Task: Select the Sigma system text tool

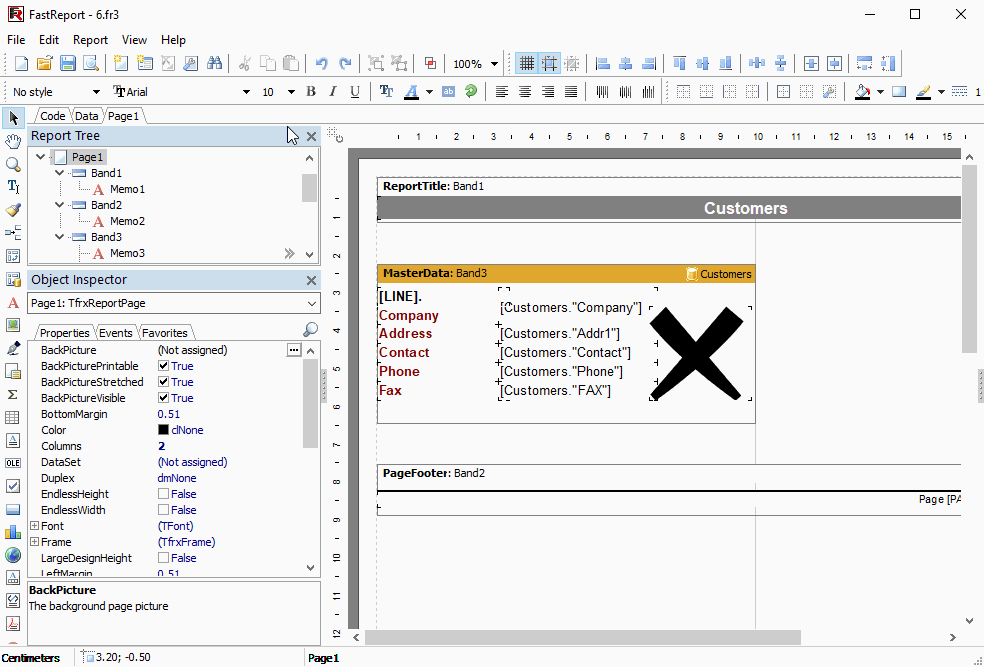Action: click(x=13, y=395)
